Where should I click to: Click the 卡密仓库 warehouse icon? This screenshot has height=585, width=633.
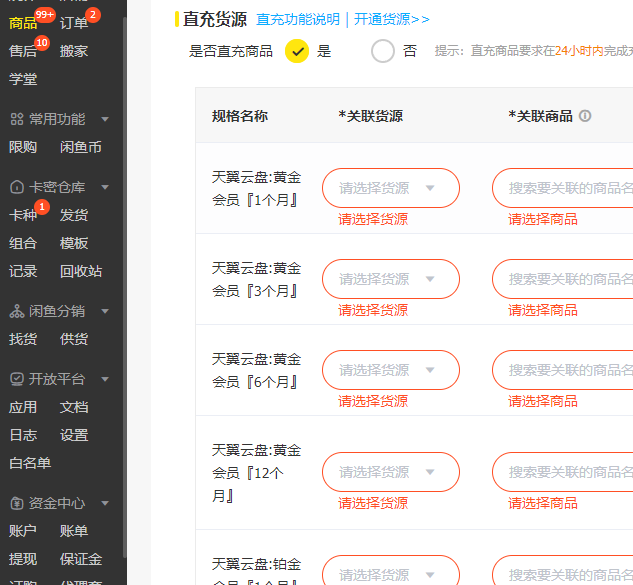[x=17, y=187]
